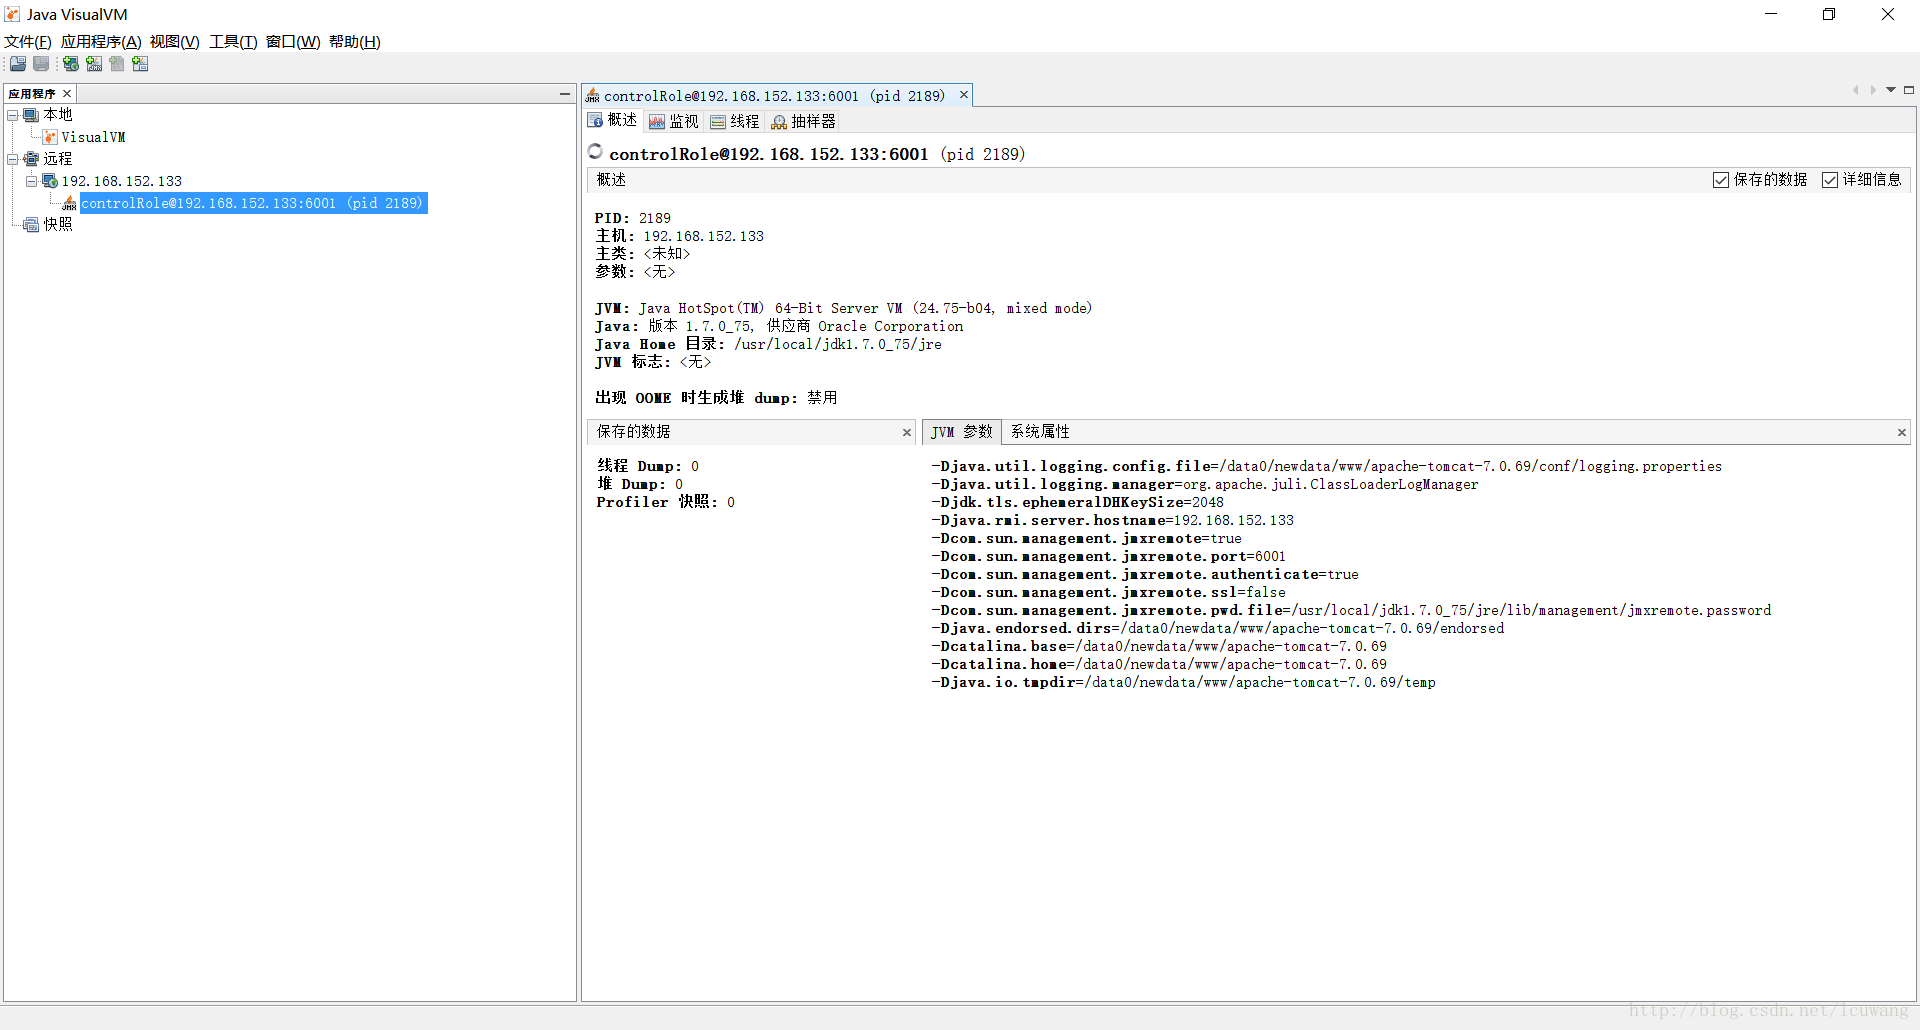Click the 监视 monitor tab icon
The width and height of the screenshot is (1920, 1030).
657,122
